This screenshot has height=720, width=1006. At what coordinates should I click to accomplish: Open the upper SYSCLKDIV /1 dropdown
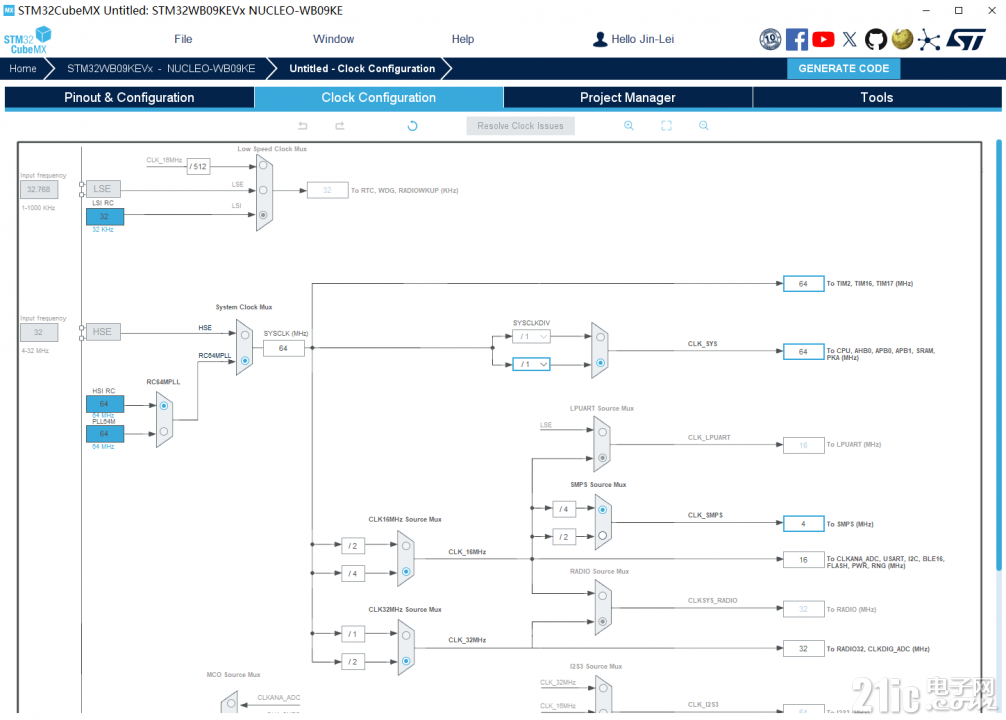click(531, 336)
